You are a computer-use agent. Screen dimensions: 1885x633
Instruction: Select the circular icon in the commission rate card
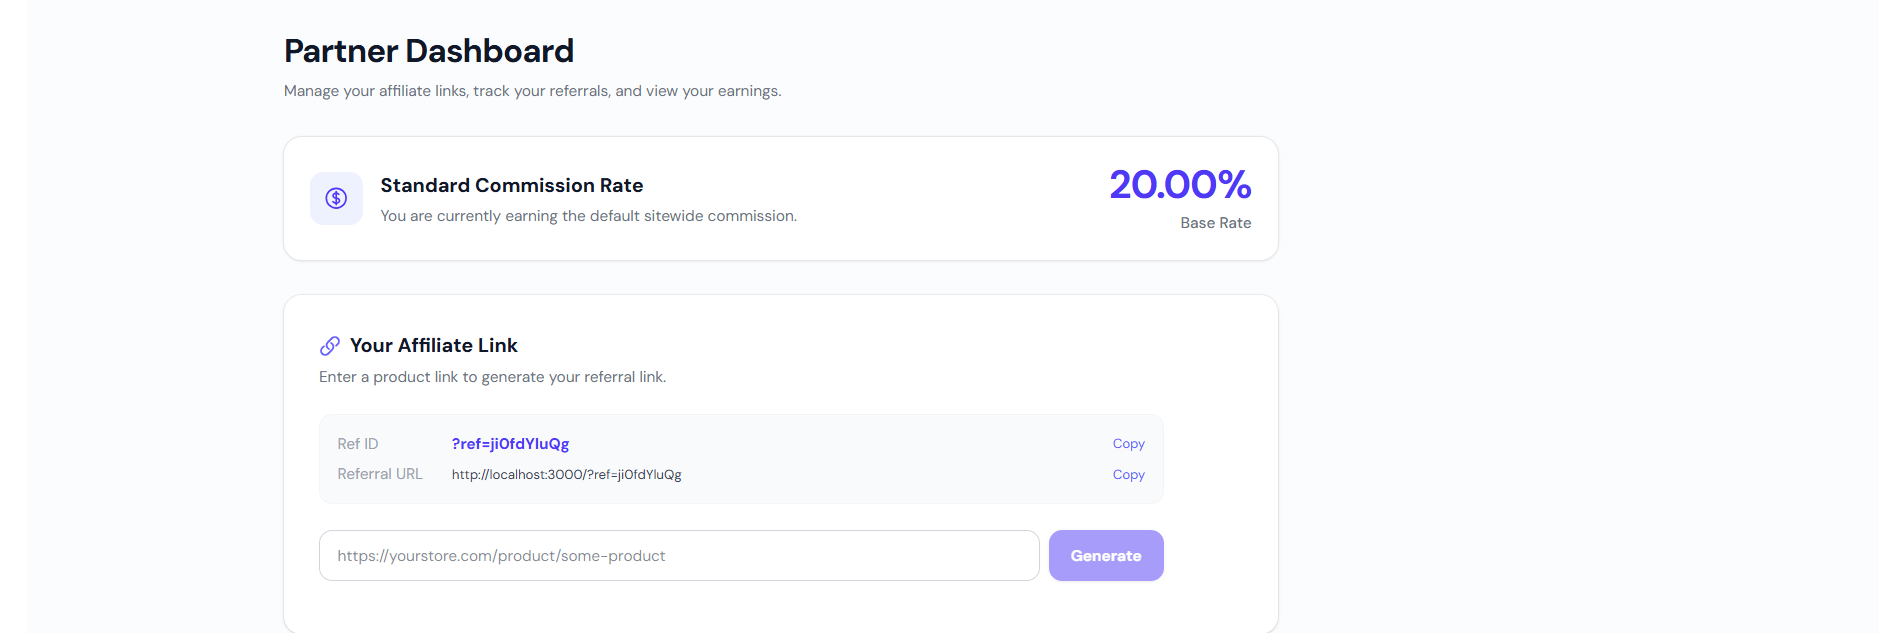pyautogui.click(x=336, y=198)
